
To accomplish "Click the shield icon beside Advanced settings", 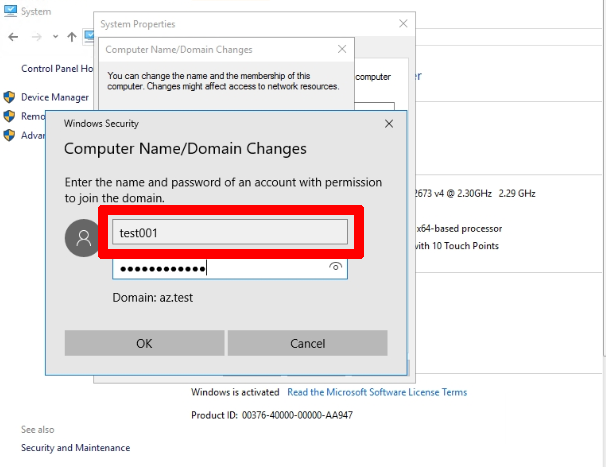I will [9, 135].
